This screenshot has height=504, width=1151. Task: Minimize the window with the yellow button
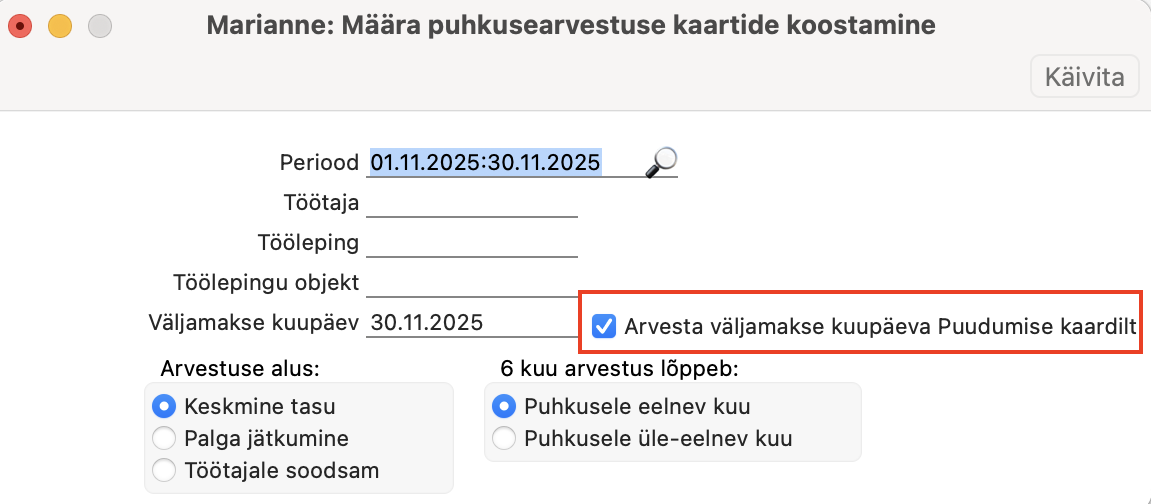coord(59,26)
